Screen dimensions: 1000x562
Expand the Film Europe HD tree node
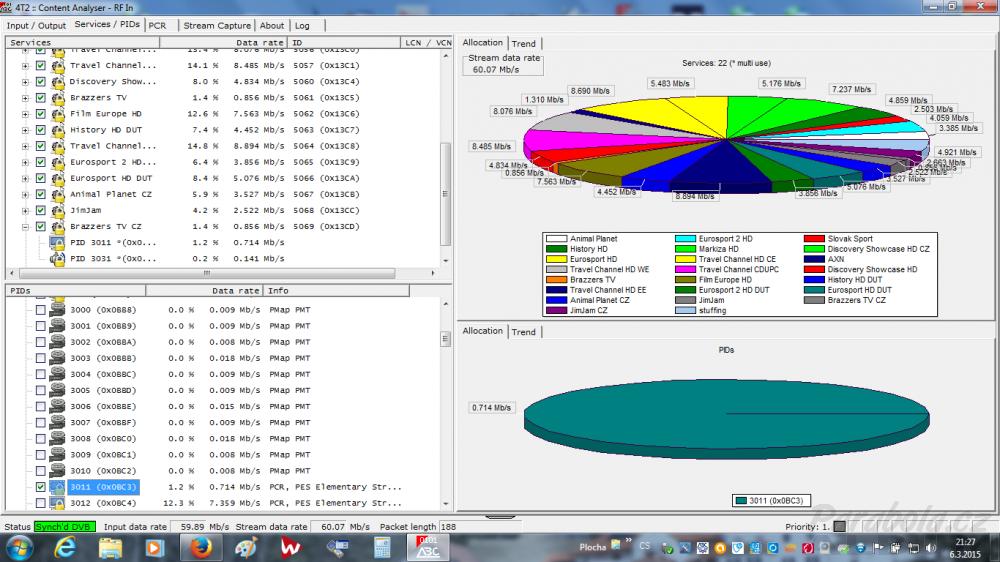click(x=26, y=114)
